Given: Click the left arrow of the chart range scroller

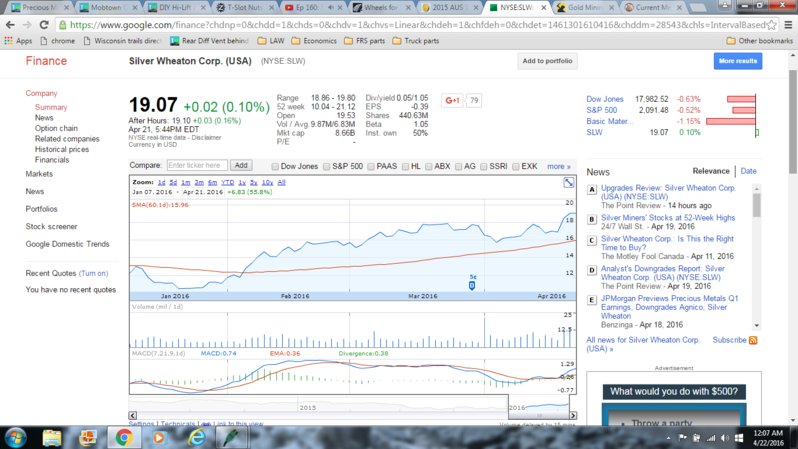Looking at the screenshot, I should coord(133,415).
